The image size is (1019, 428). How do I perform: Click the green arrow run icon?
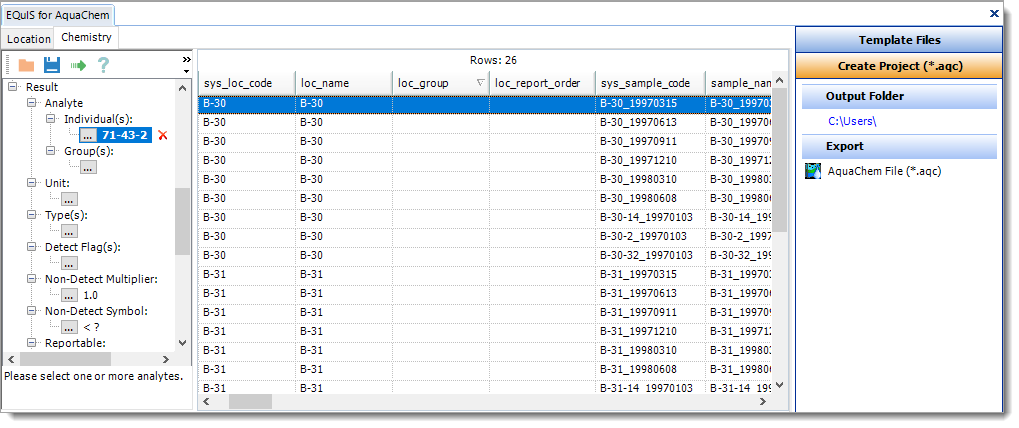tap(79, 65)
